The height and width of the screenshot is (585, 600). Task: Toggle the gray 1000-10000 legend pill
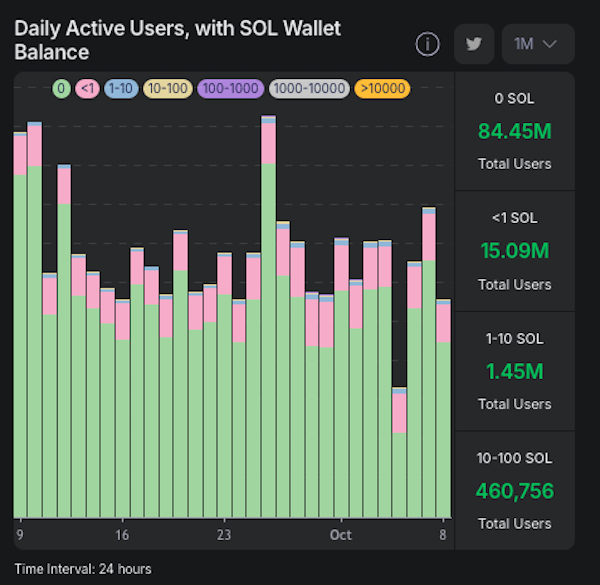[x=309, y=89]
